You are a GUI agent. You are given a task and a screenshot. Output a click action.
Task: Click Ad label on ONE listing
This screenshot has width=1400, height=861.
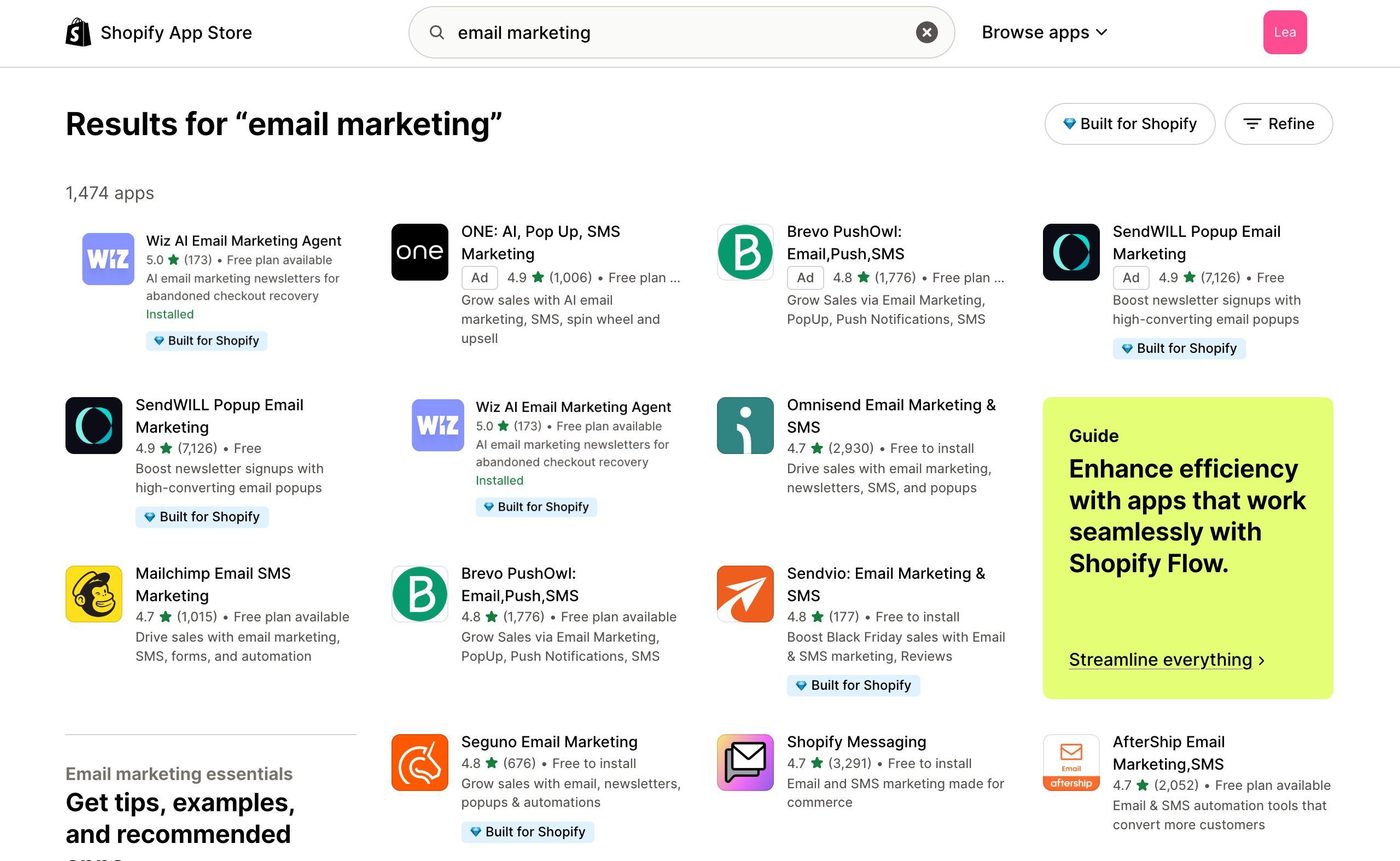480,278
